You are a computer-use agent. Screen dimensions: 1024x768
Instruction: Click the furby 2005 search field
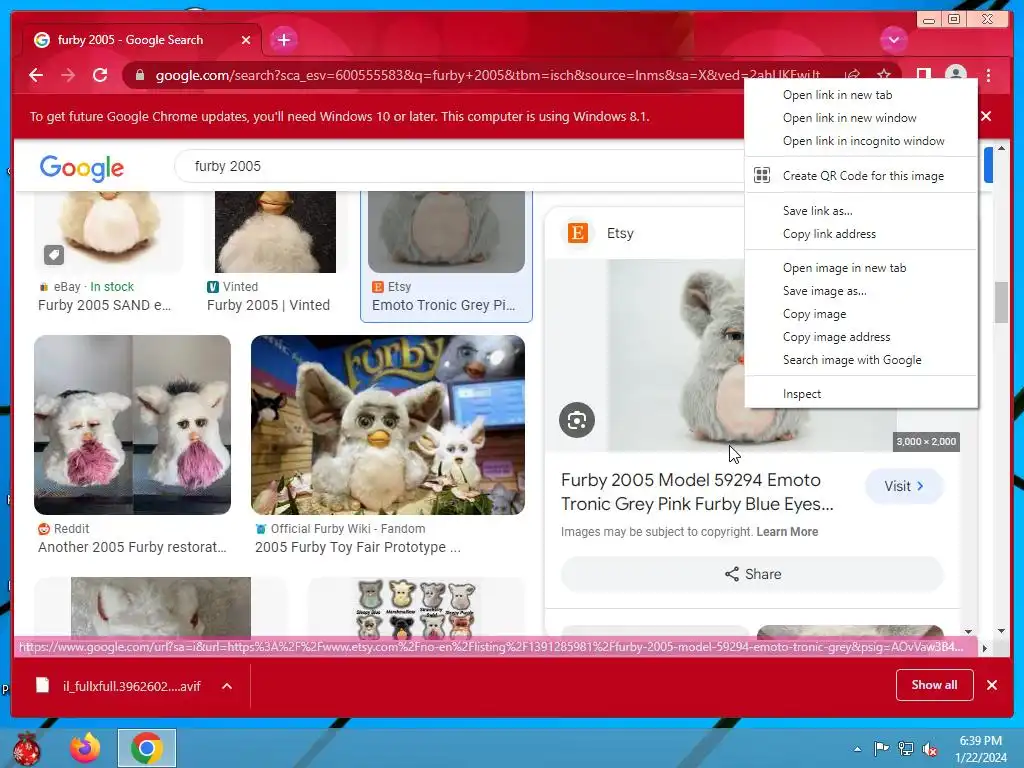point(457,166)
